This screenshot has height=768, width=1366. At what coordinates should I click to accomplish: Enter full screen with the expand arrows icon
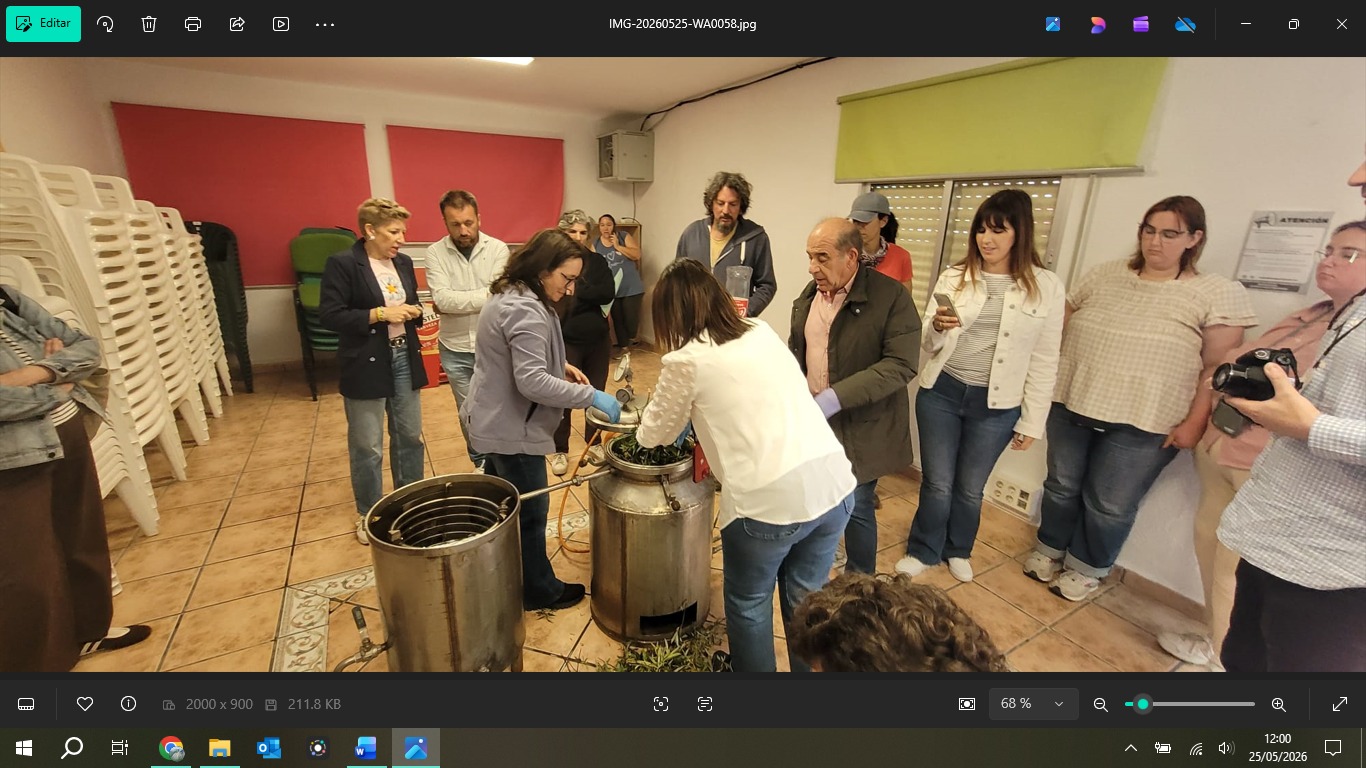tap(1340, 704)
